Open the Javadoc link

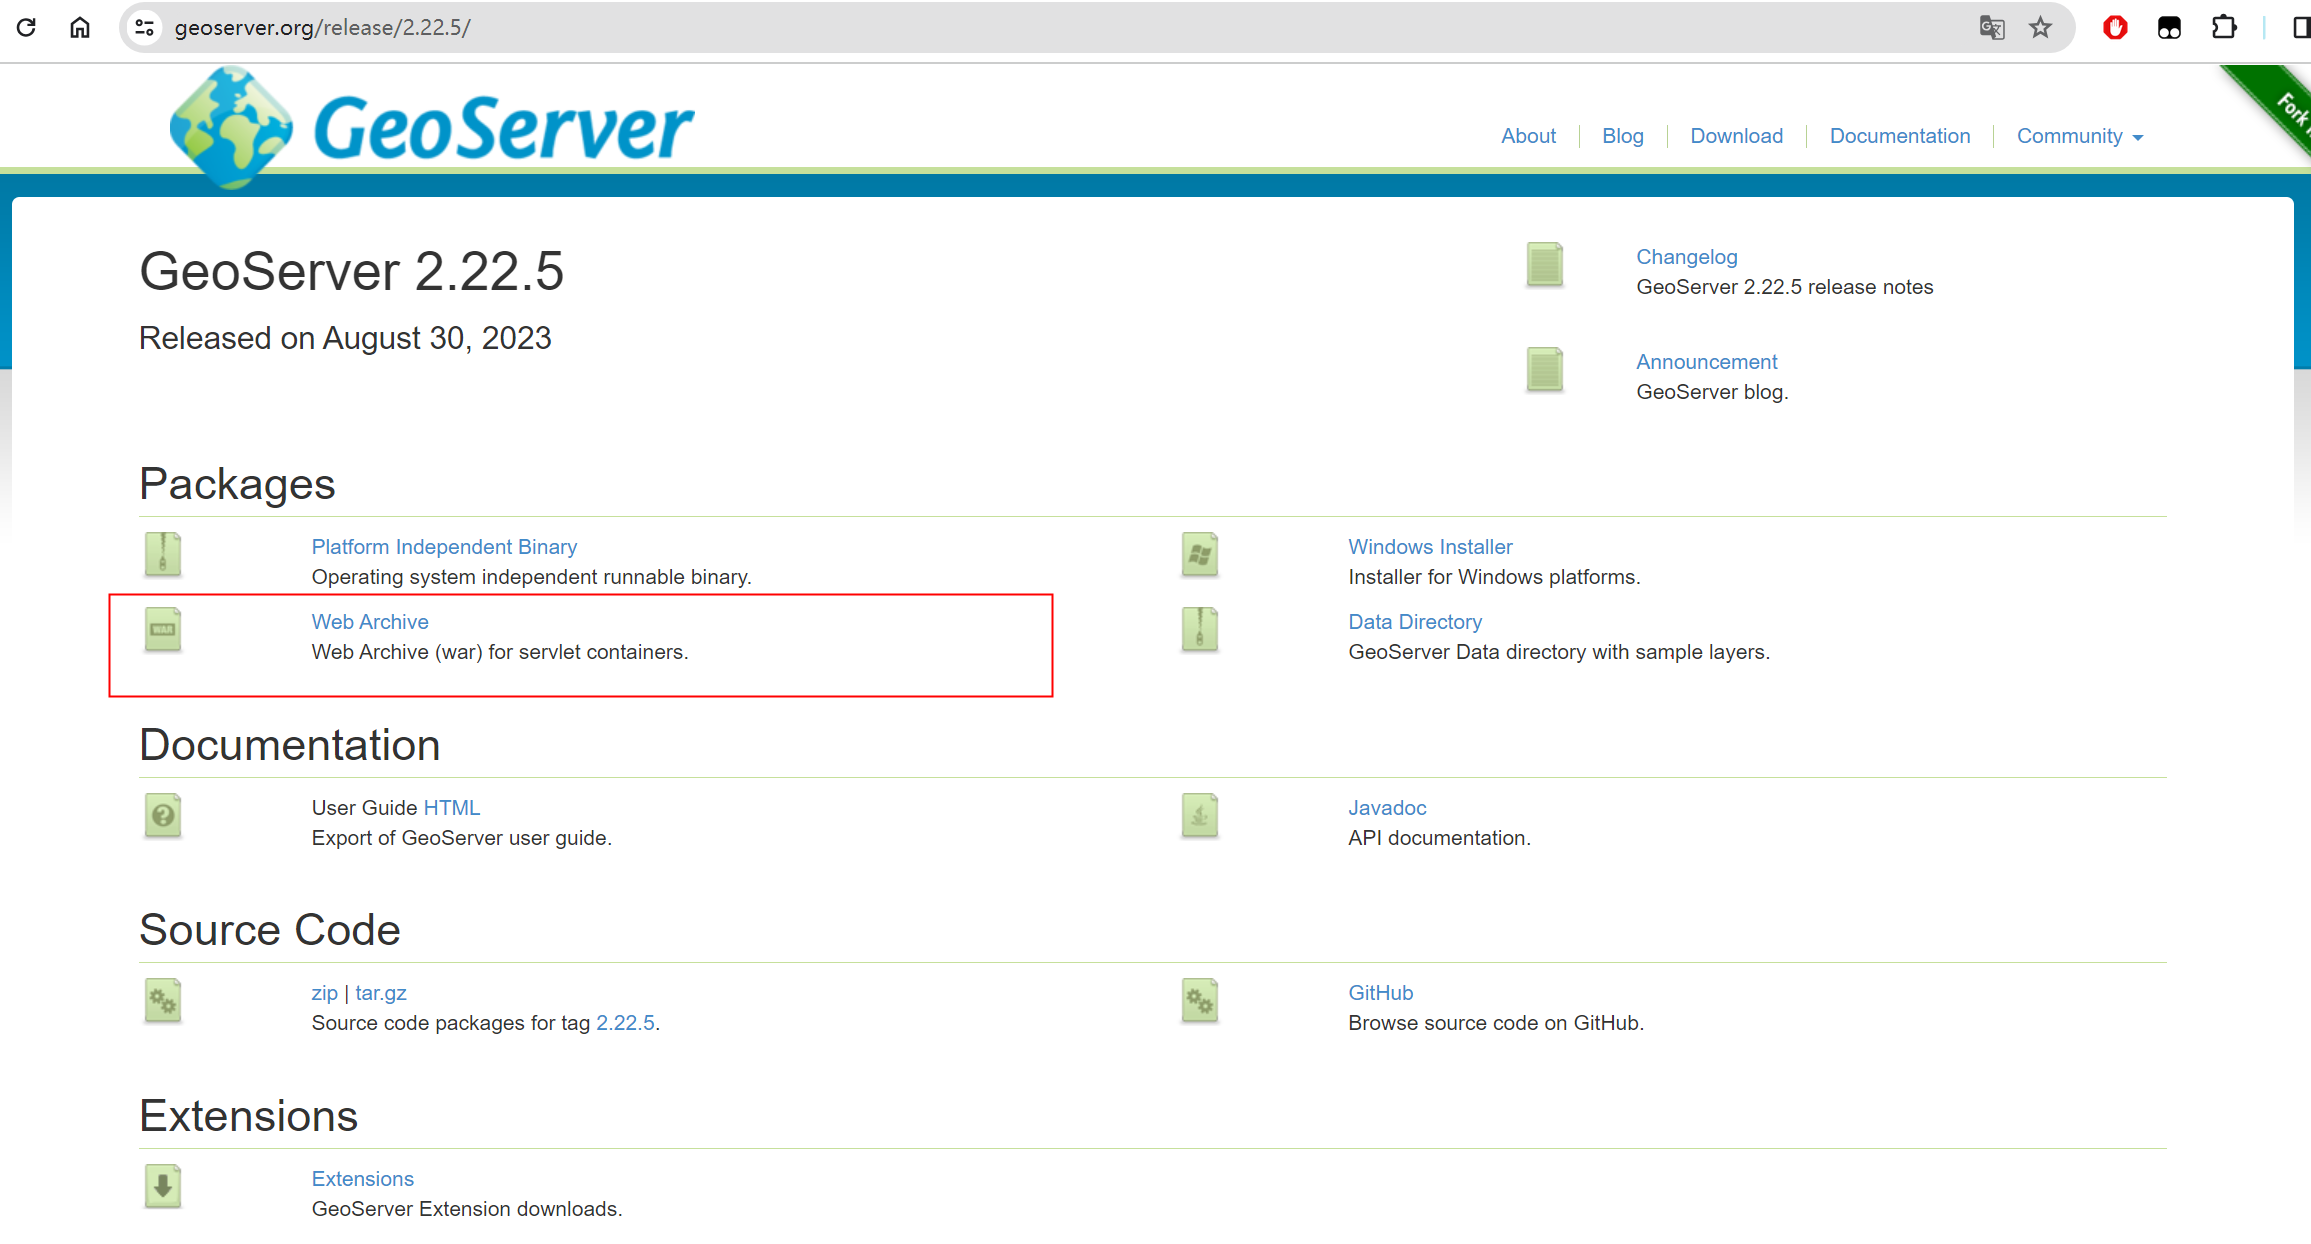point(1387,808)
